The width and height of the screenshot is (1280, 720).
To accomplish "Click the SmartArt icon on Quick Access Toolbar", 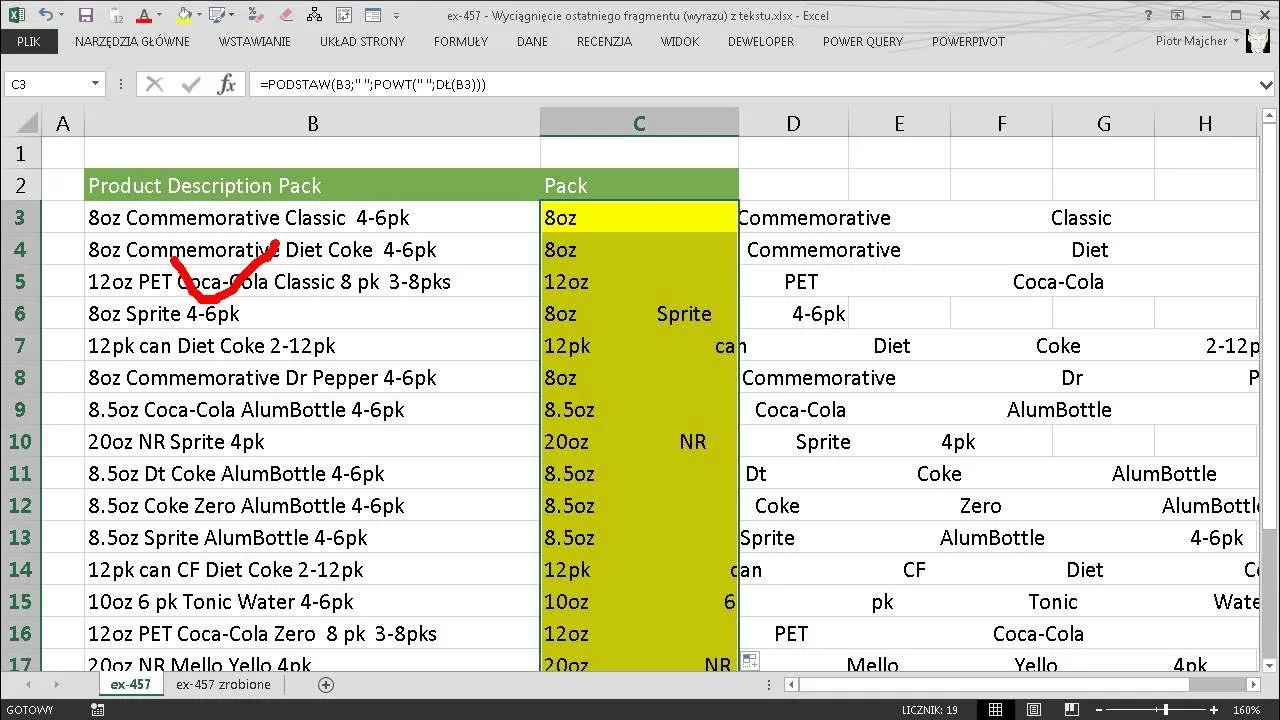I will (314, 13).
